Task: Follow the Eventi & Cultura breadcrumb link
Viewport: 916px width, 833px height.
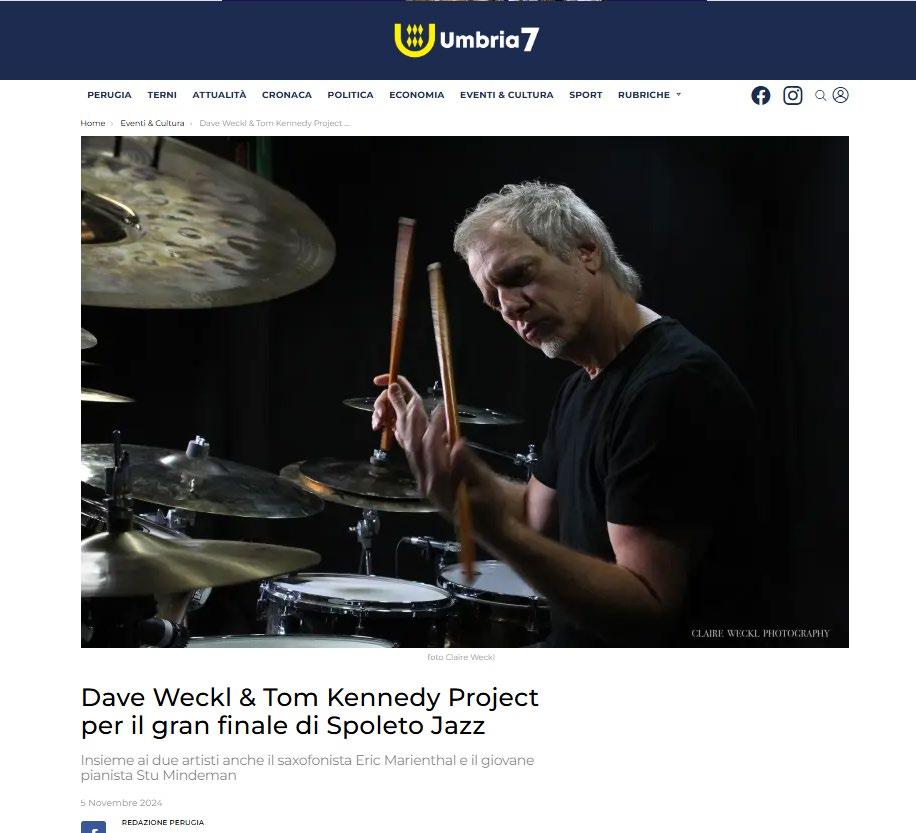Action: (152, 123)
